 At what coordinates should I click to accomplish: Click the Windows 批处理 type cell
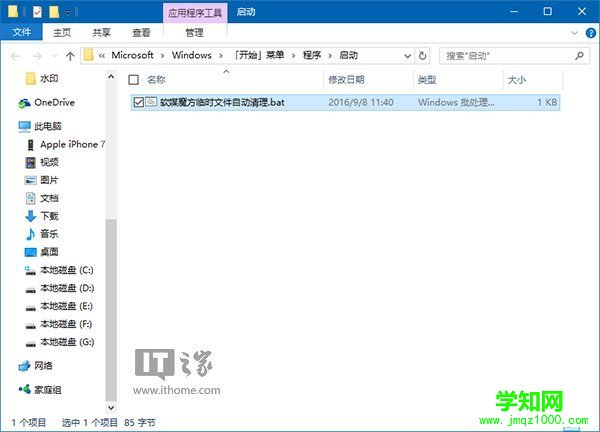coord(456,102)
